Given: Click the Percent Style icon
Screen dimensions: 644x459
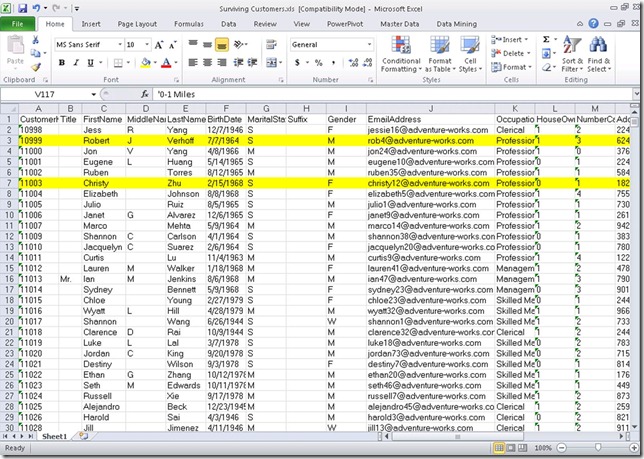Looking at the screenshot, I should coord(319,63).
